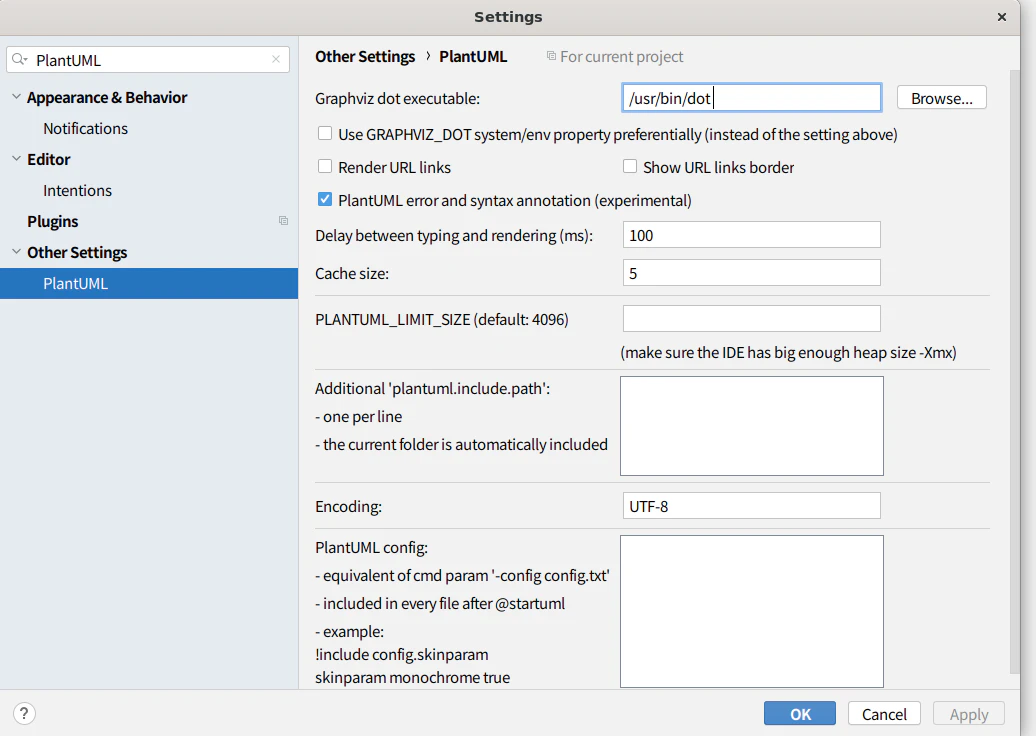Click Browse... for Graphviz dot executable
1036x736 pixels.
942,98
